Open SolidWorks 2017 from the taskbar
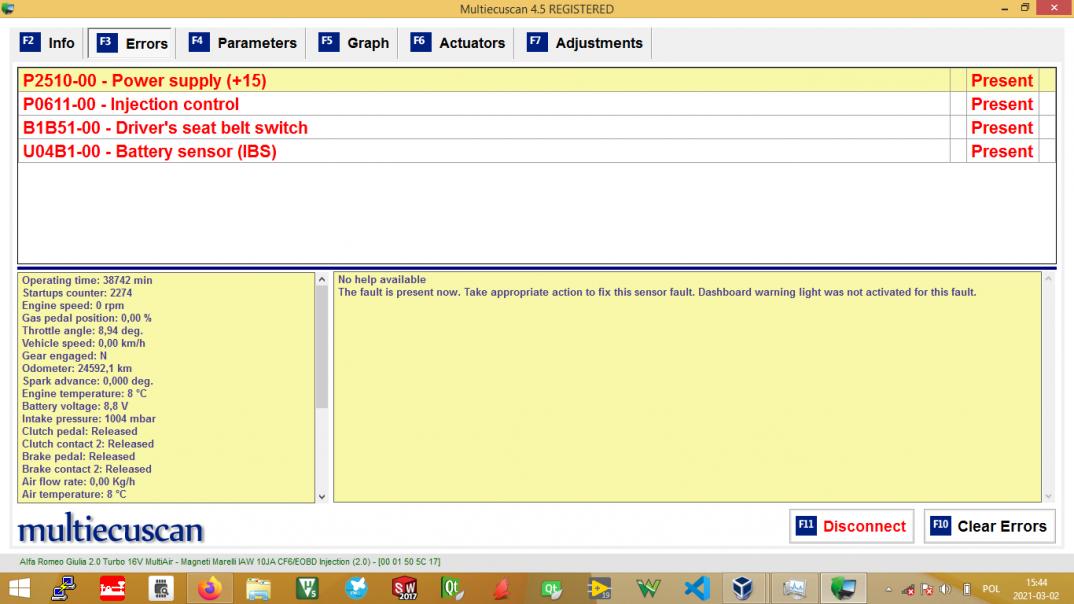Screen dimensions: 1074x604 click(x=404, y=588)
